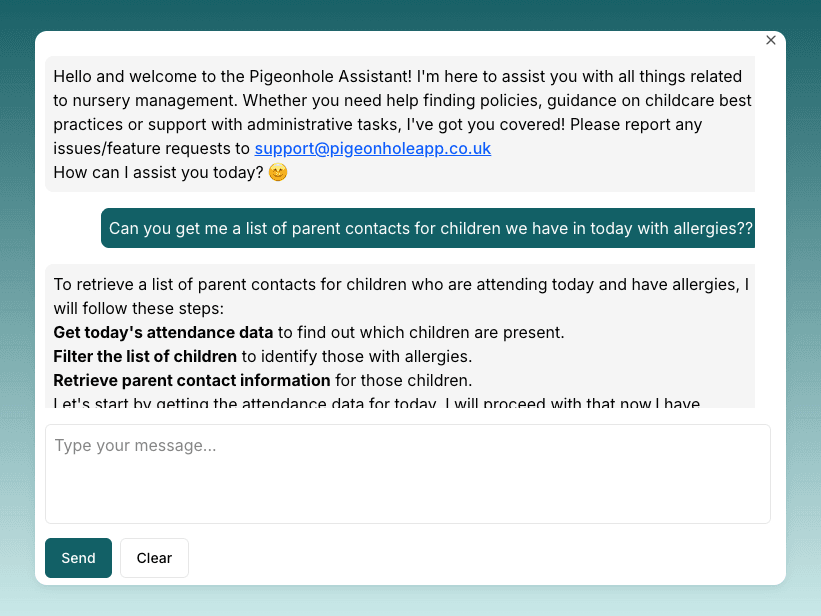Select the user's allergies question bubble
The width and height of the screenshot is (821, 616).
(x=430, y=228)
